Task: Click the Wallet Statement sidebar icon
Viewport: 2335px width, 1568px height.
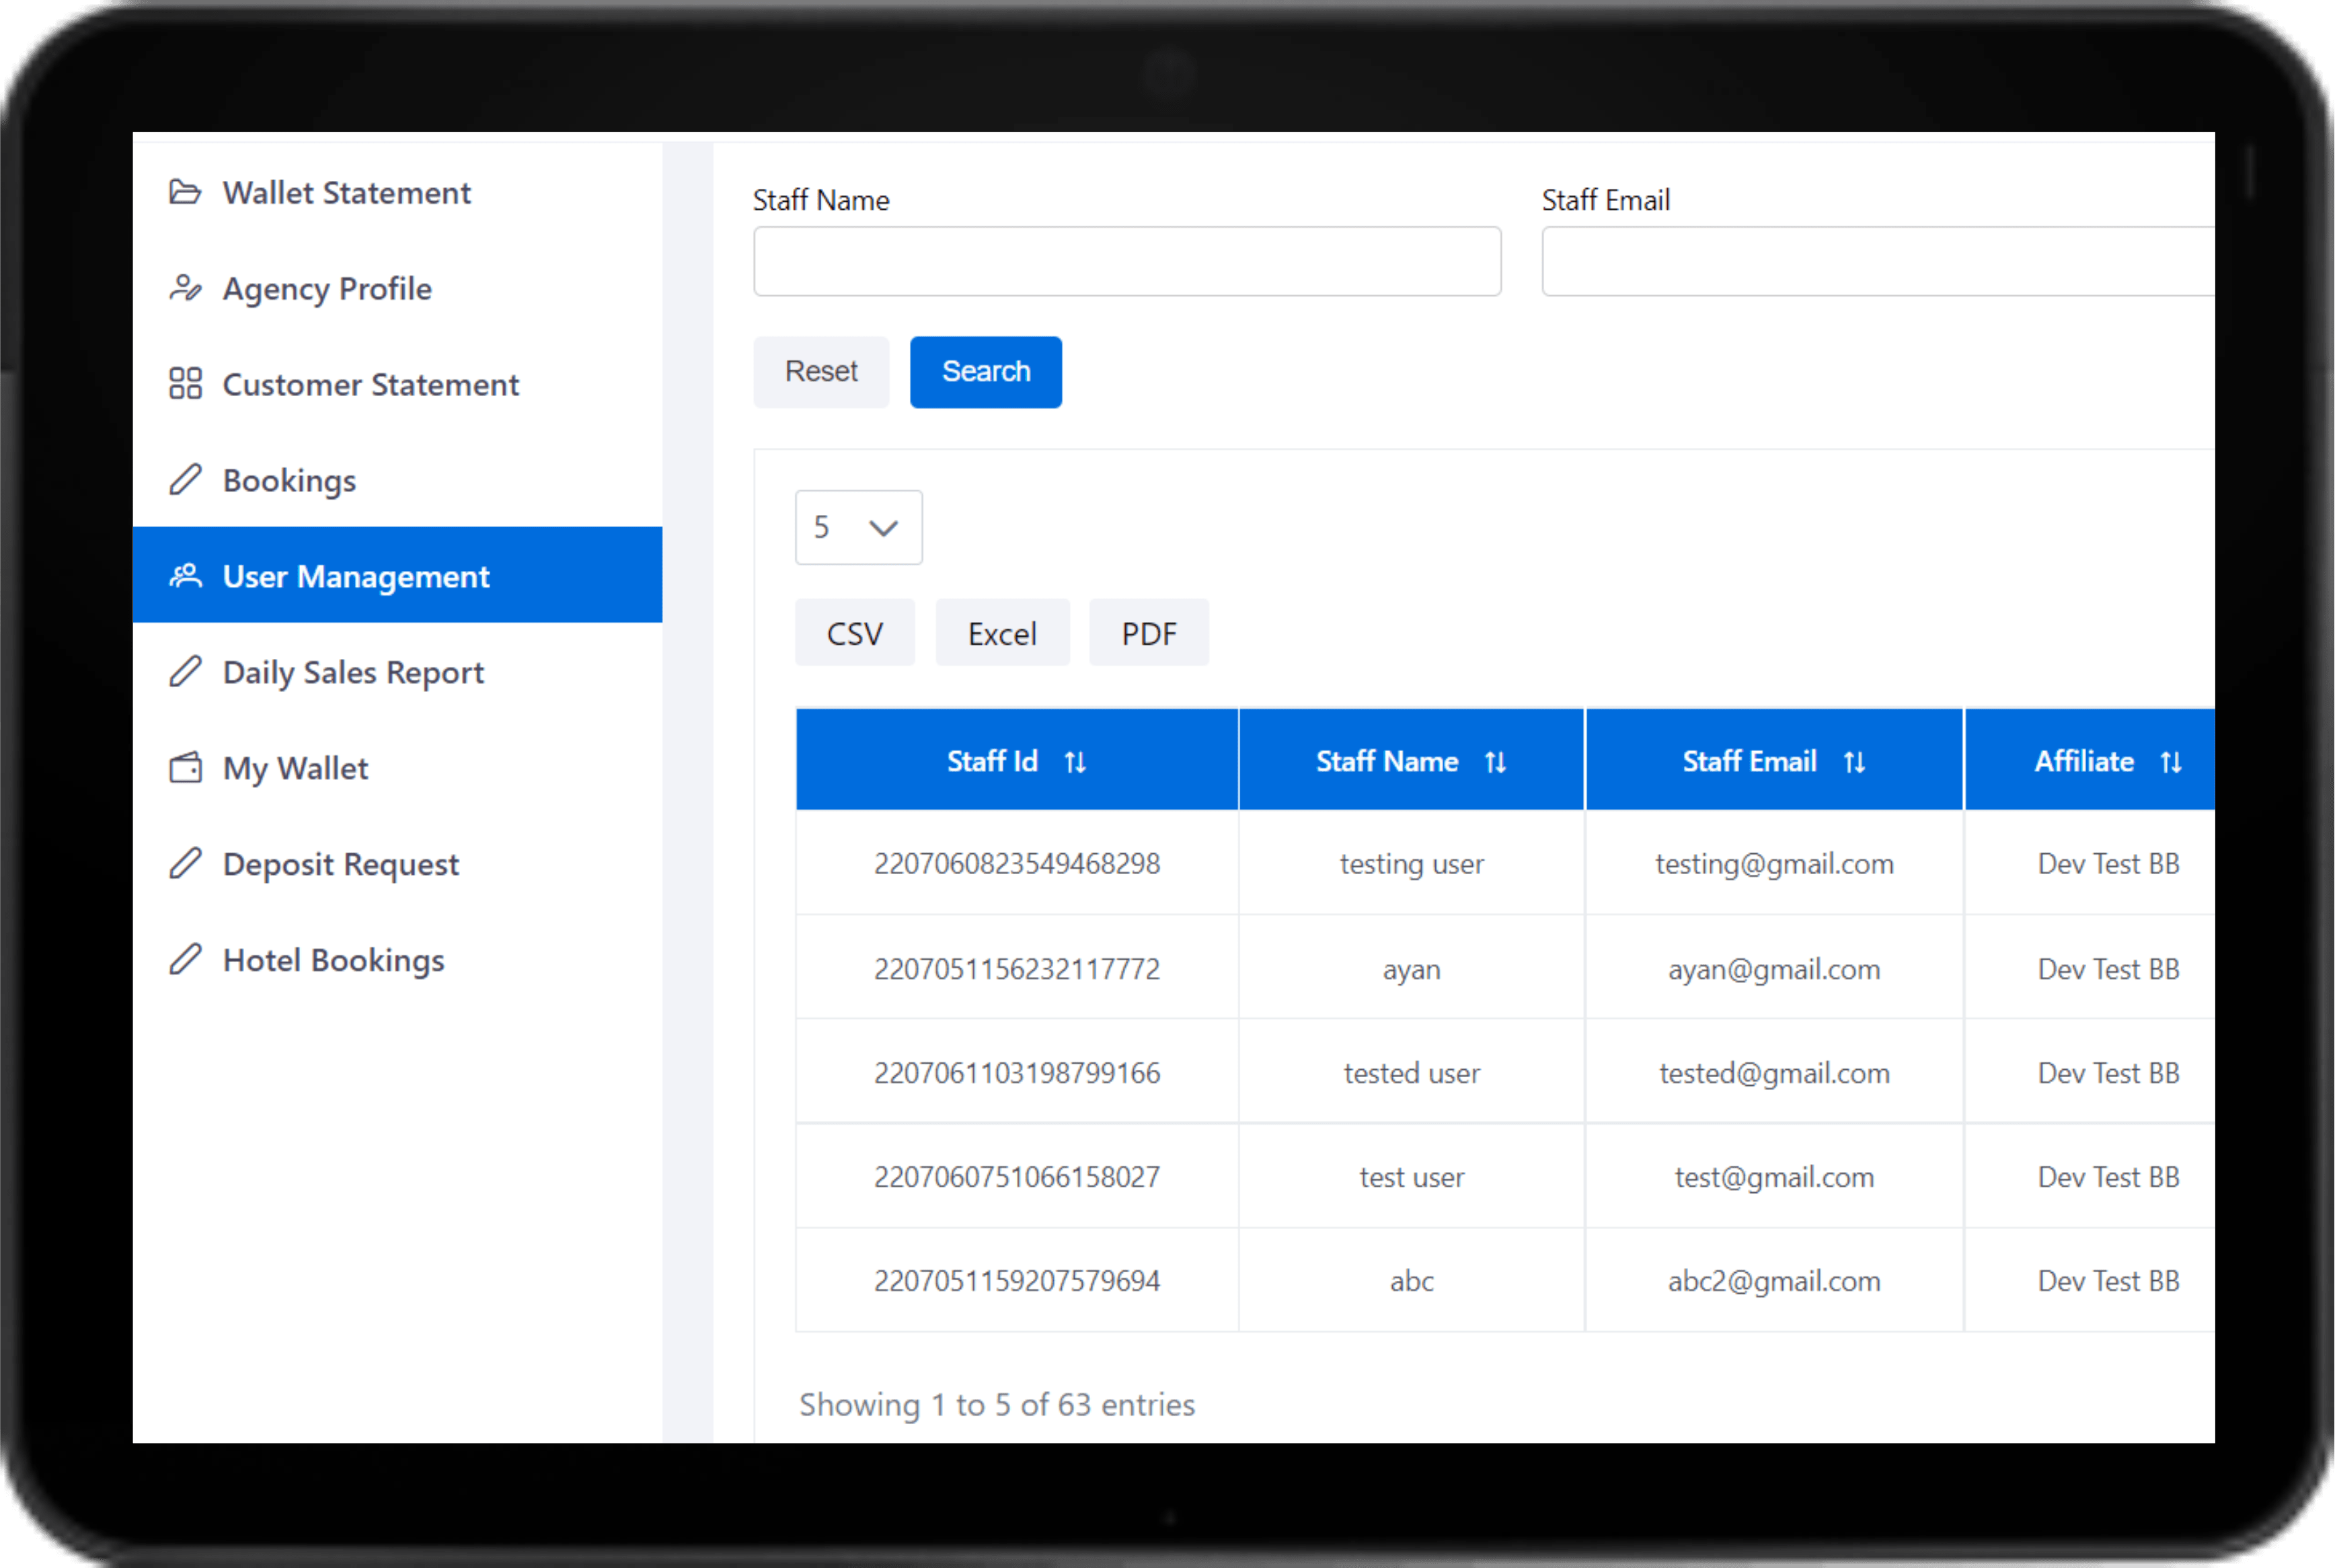Action: [x=187, y=192]
